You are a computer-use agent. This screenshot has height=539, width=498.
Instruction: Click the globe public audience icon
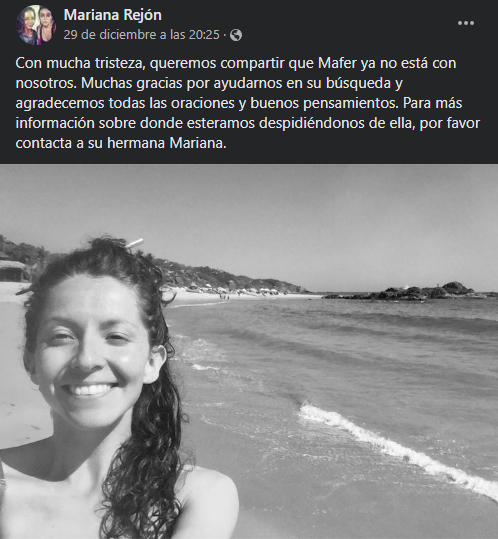coord(236,35)
